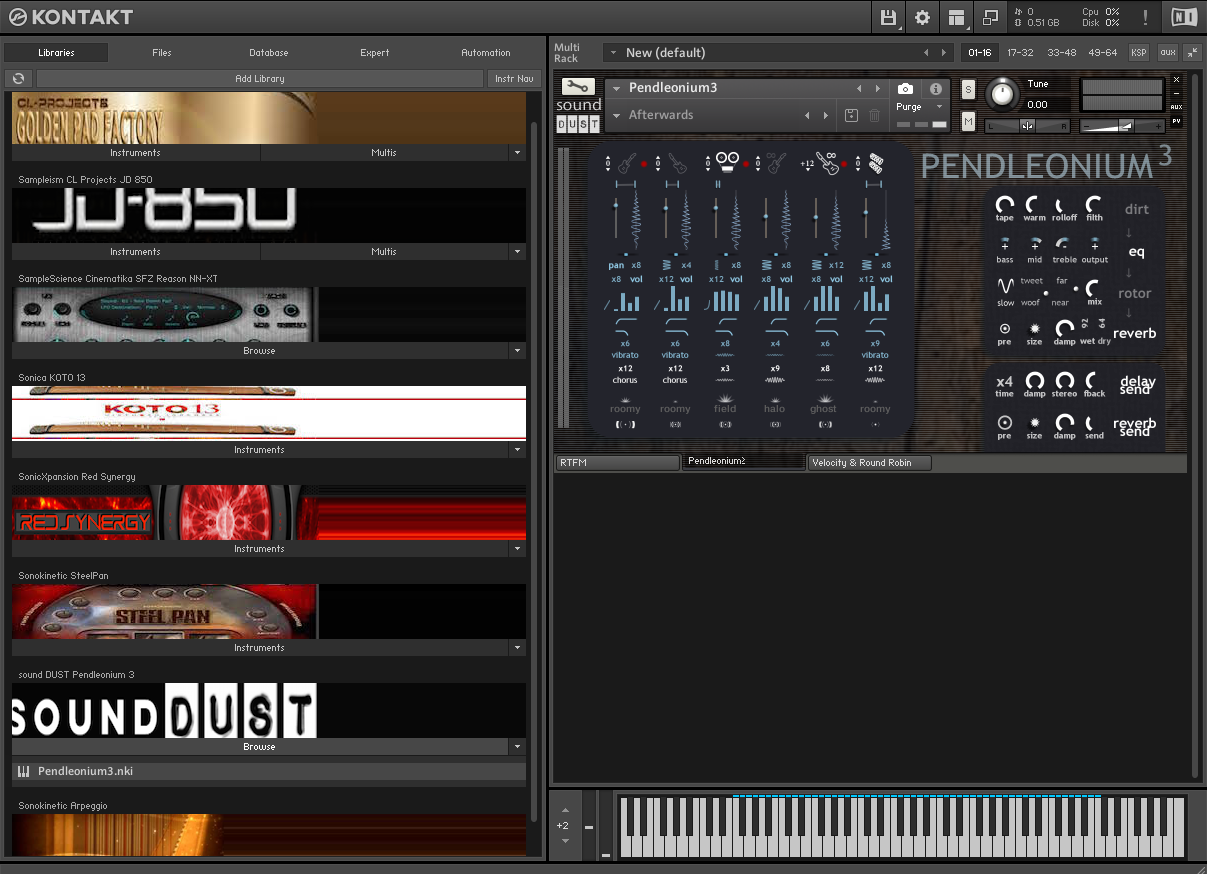
Task: Select rack page 17-32
Action: tap(1021, 52)
